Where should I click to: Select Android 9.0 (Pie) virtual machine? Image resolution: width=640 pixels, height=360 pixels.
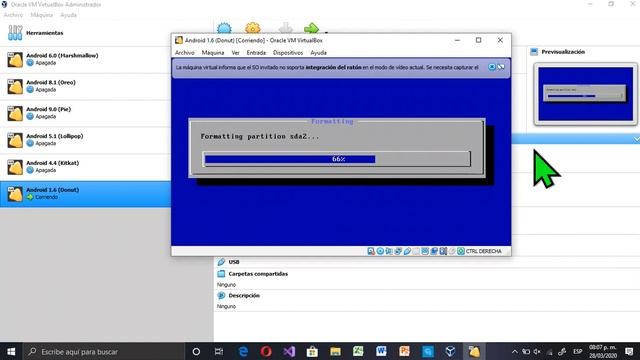coord(85,113)
